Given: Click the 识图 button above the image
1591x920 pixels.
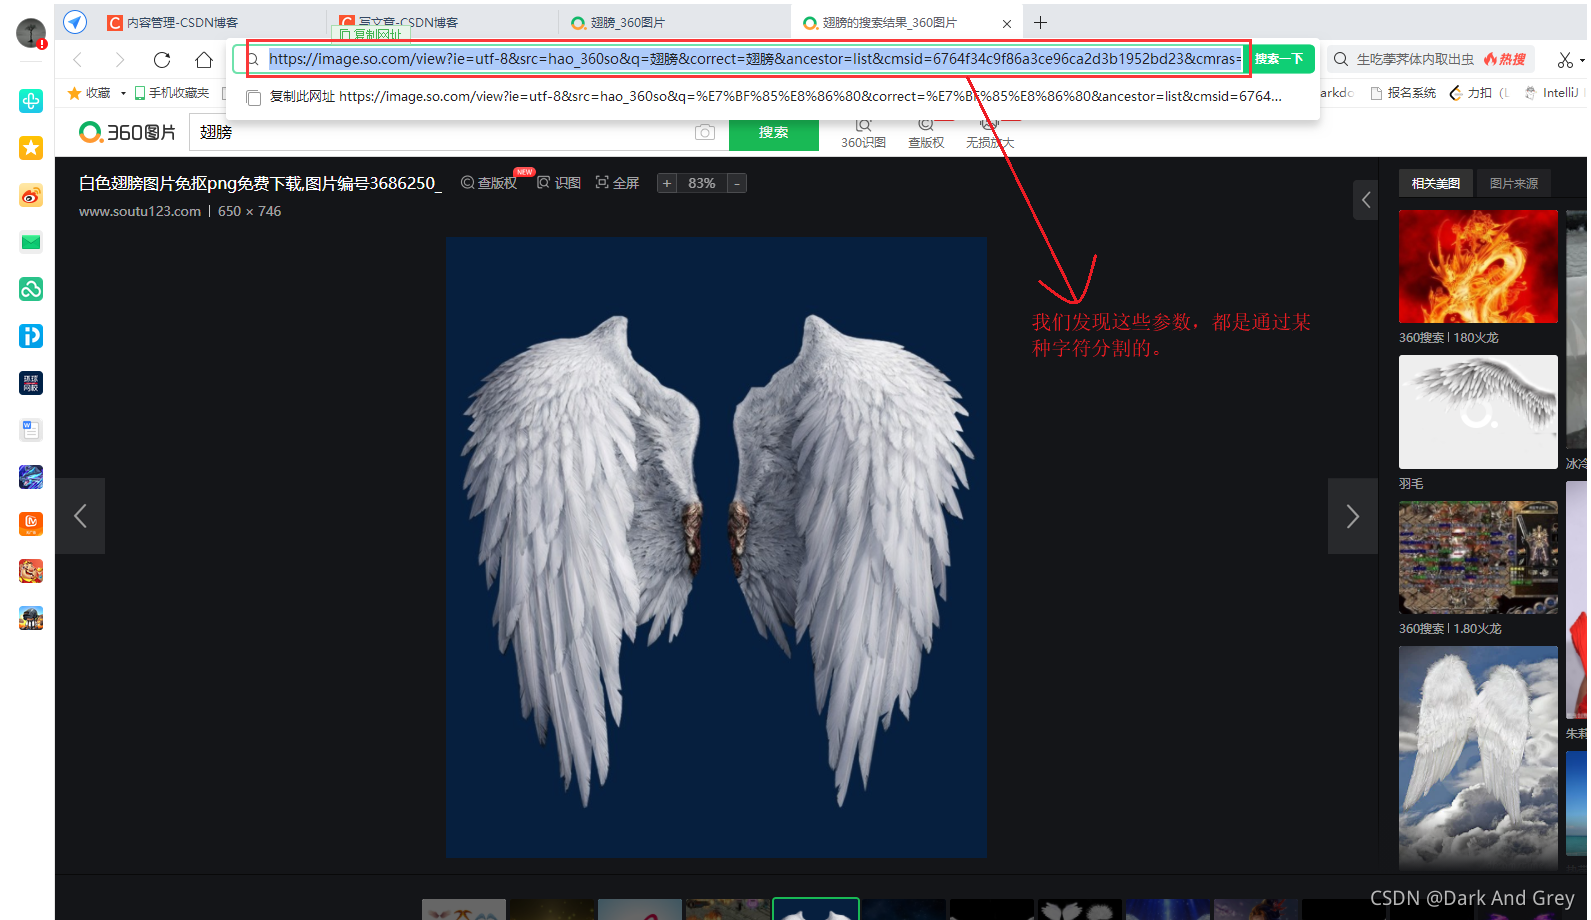Looking at the screenshot, I should pos(559,183).
